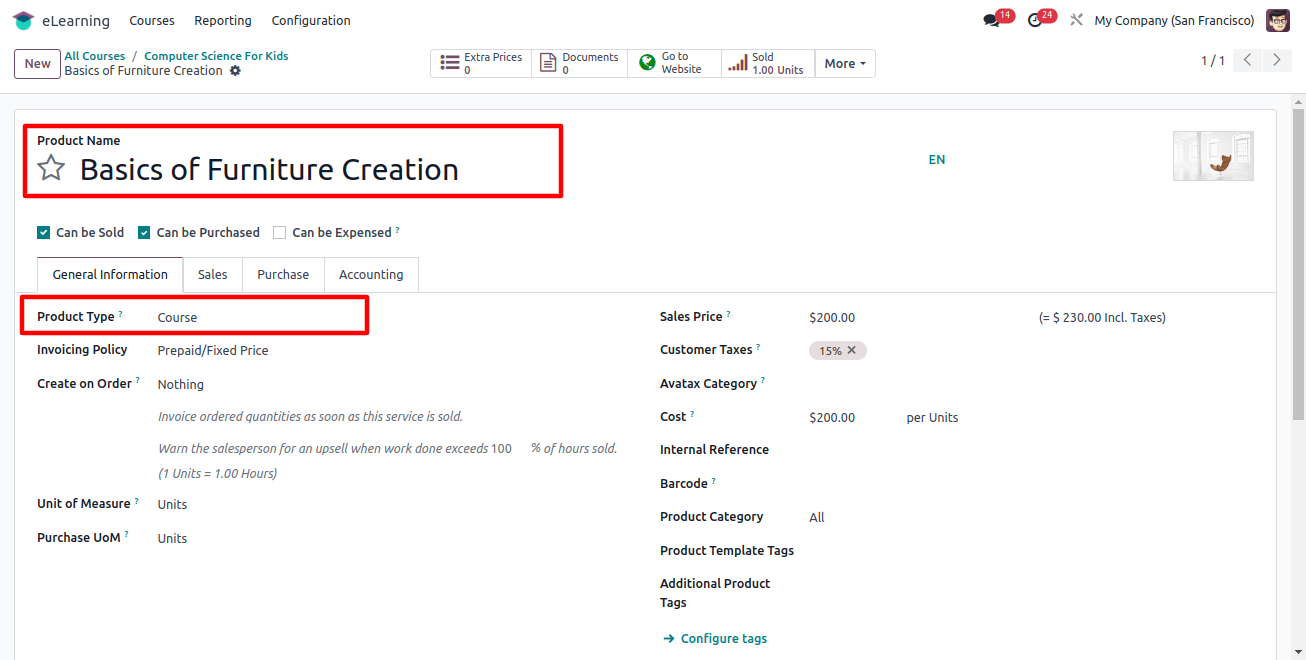The height and width of the screenshot is (660, 1306).
Task: Switch to the General Information tab
Action: coord(110,275)
